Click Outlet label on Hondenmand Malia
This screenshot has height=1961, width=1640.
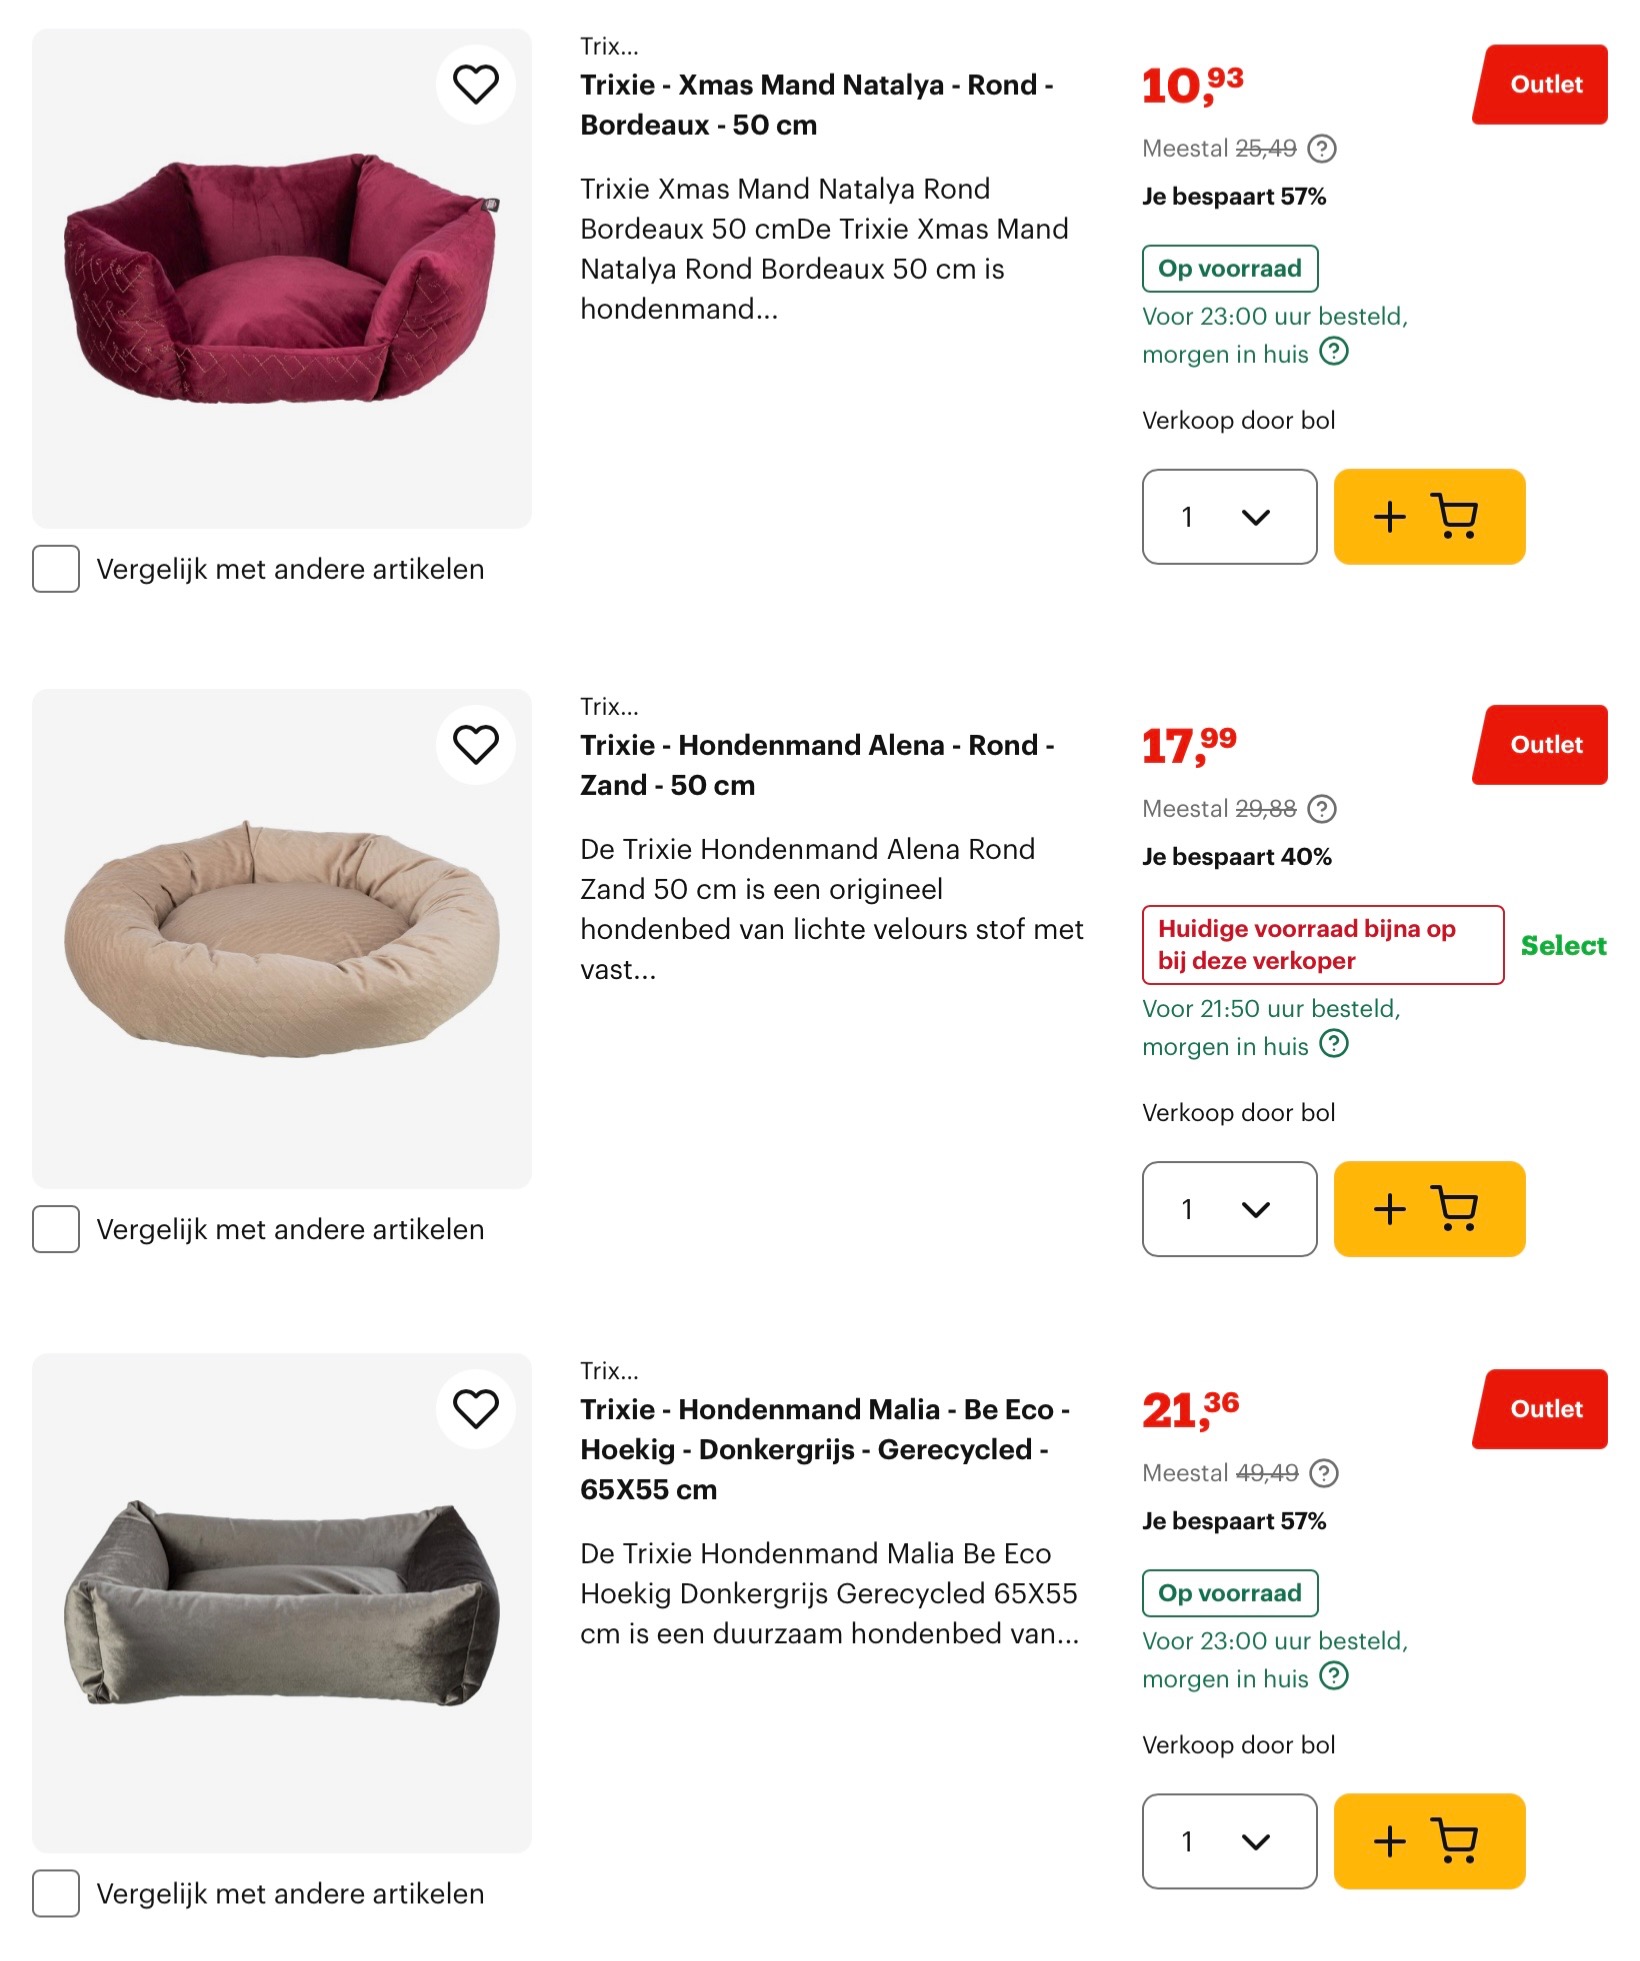1542,1409
